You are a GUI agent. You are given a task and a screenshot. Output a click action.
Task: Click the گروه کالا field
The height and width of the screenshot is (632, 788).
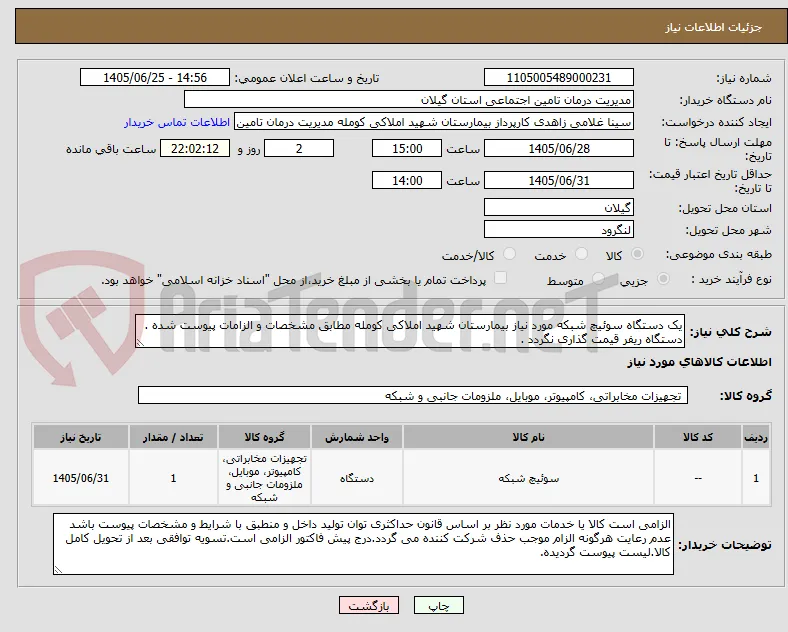coord(413,395)
